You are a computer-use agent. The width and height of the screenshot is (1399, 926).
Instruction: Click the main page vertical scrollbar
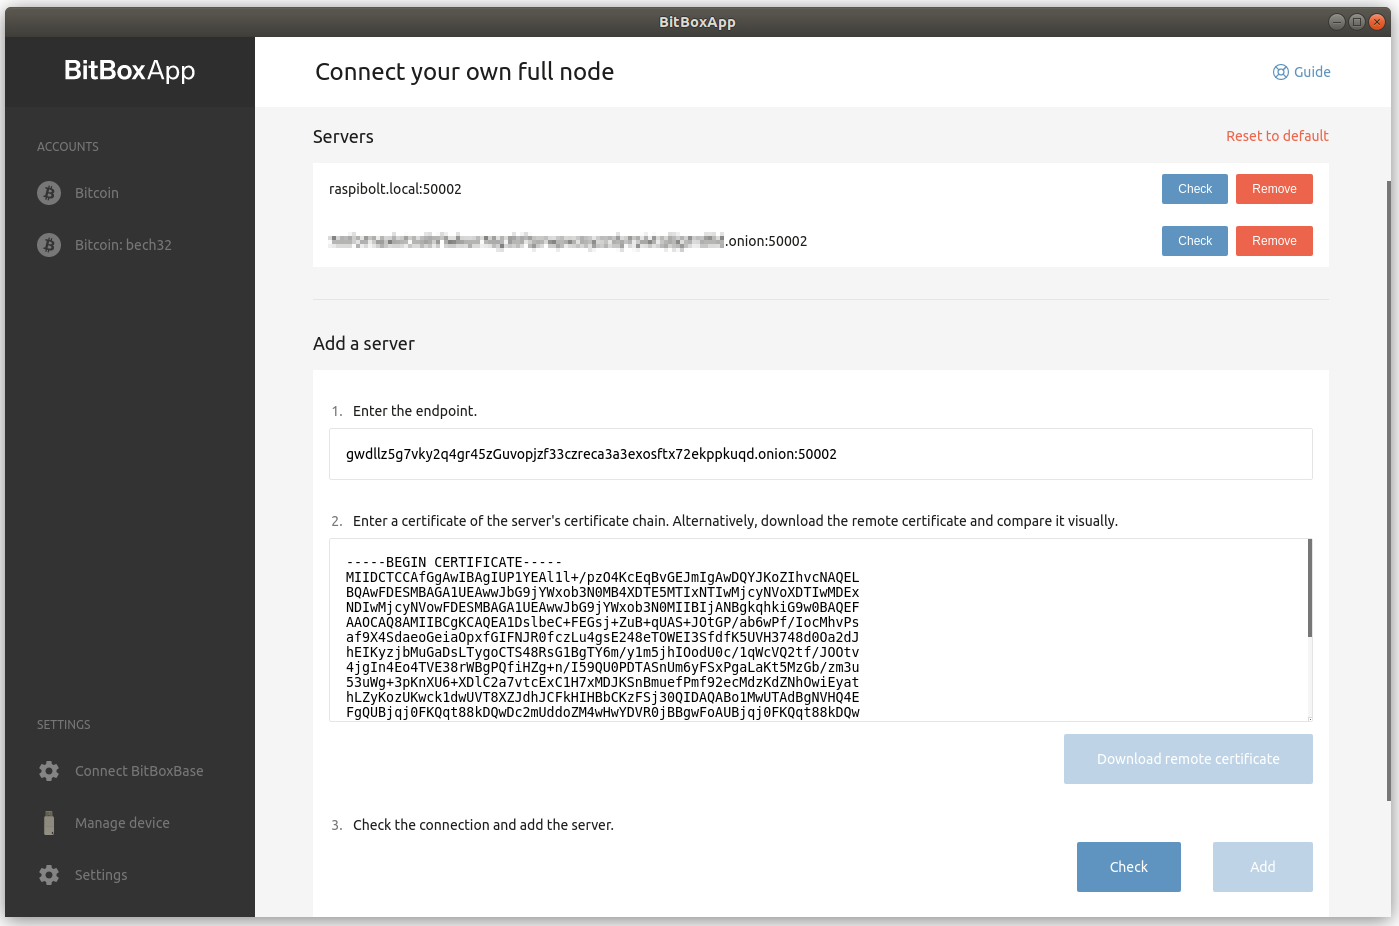click(x=1388, y=490)
